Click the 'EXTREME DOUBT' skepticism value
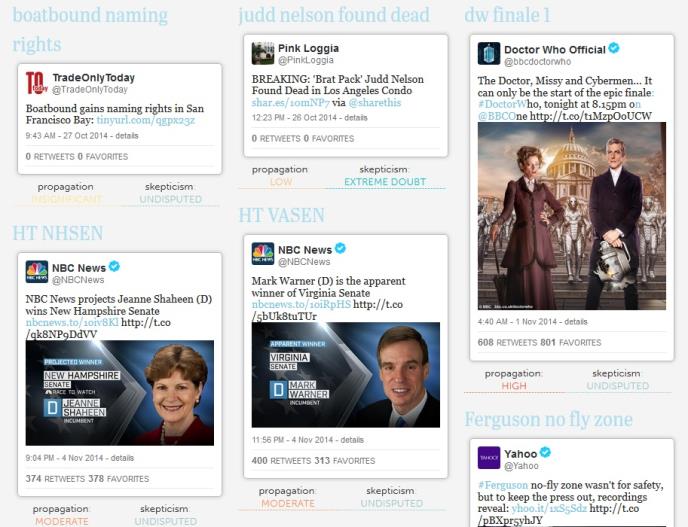 click(x=385, y=182)
